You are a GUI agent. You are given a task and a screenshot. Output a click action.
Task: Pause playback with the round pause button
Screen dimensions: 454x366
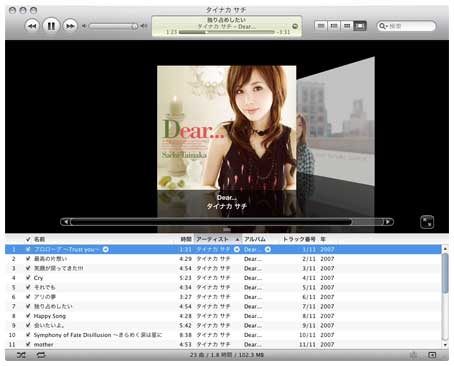(51, 26)
